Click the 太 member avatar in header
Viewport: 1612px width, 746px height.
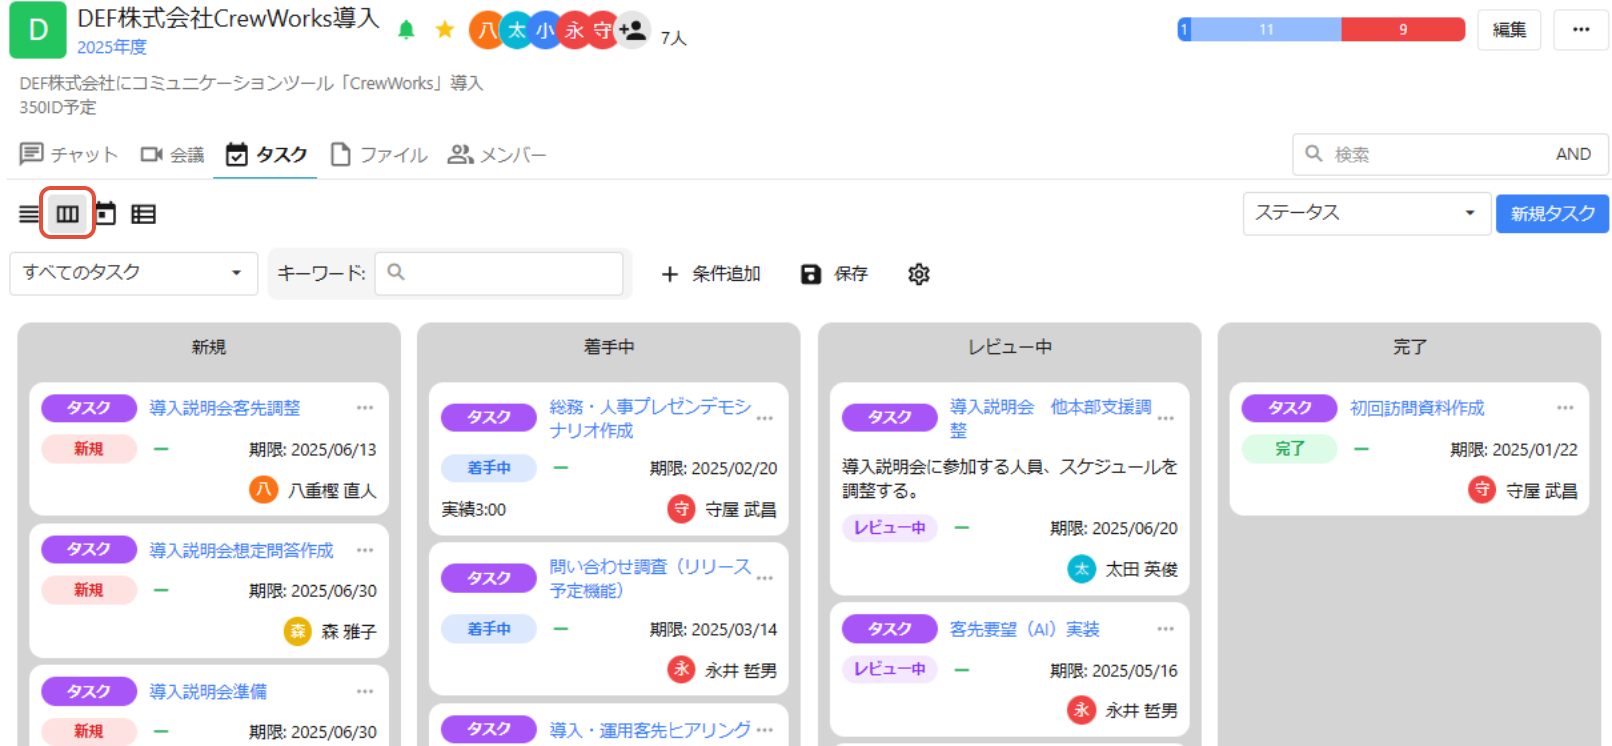coord(516,30)
